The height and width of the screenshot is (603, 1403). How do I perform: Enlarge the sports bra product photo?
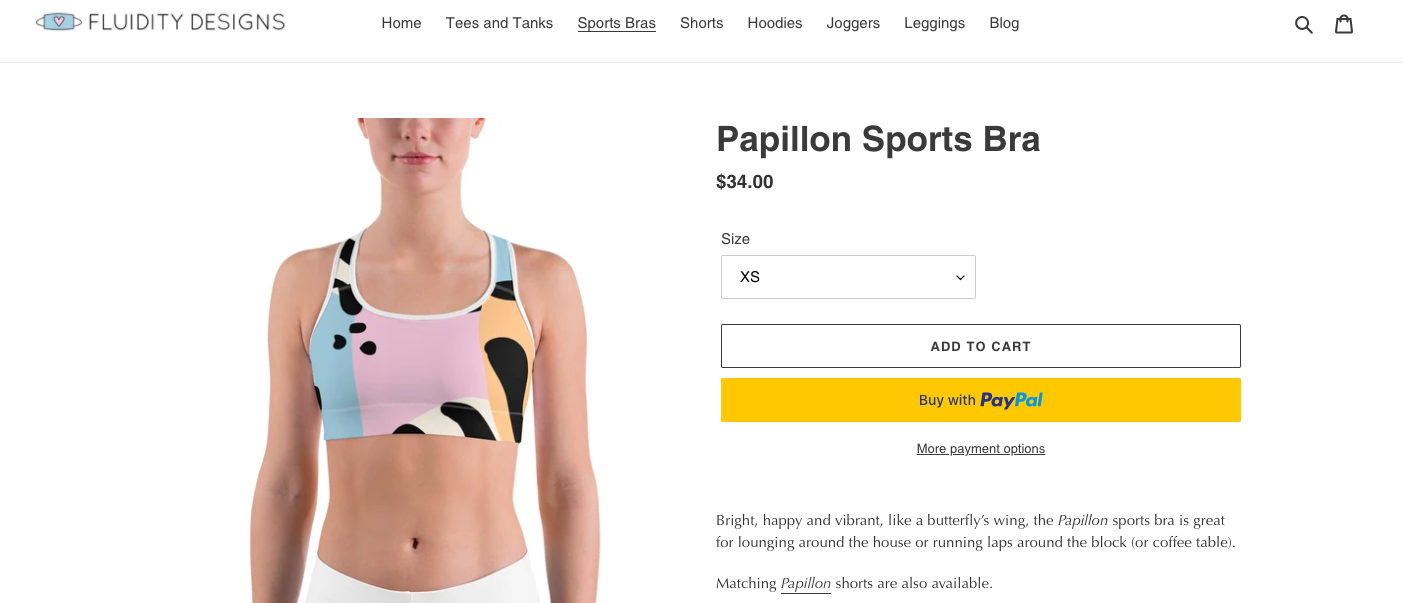pos(424,360)
